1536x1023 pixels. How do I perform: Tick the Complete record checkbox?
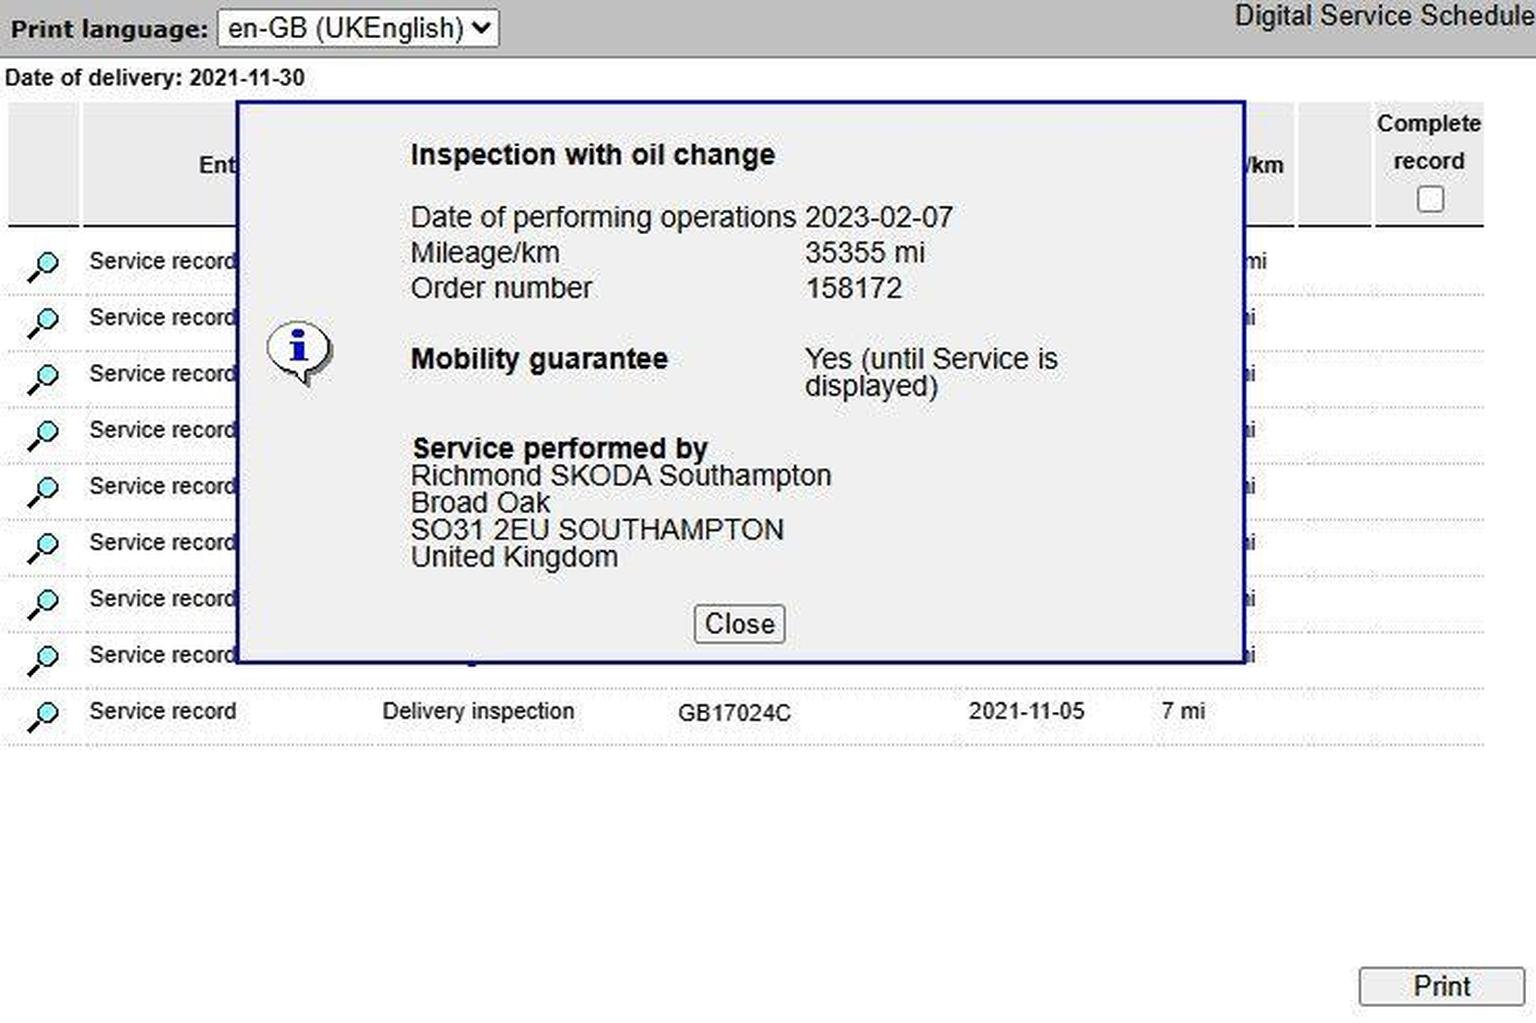tap(1430, 199)
